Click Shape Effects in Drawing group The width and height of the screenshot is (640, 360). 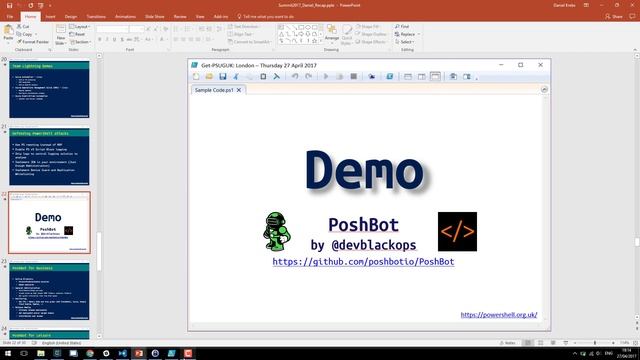pos(371,42)
